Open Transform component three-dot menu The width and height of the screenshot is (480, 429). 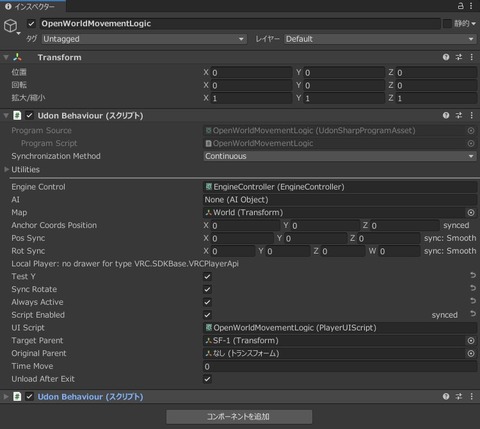pos(472,57)
